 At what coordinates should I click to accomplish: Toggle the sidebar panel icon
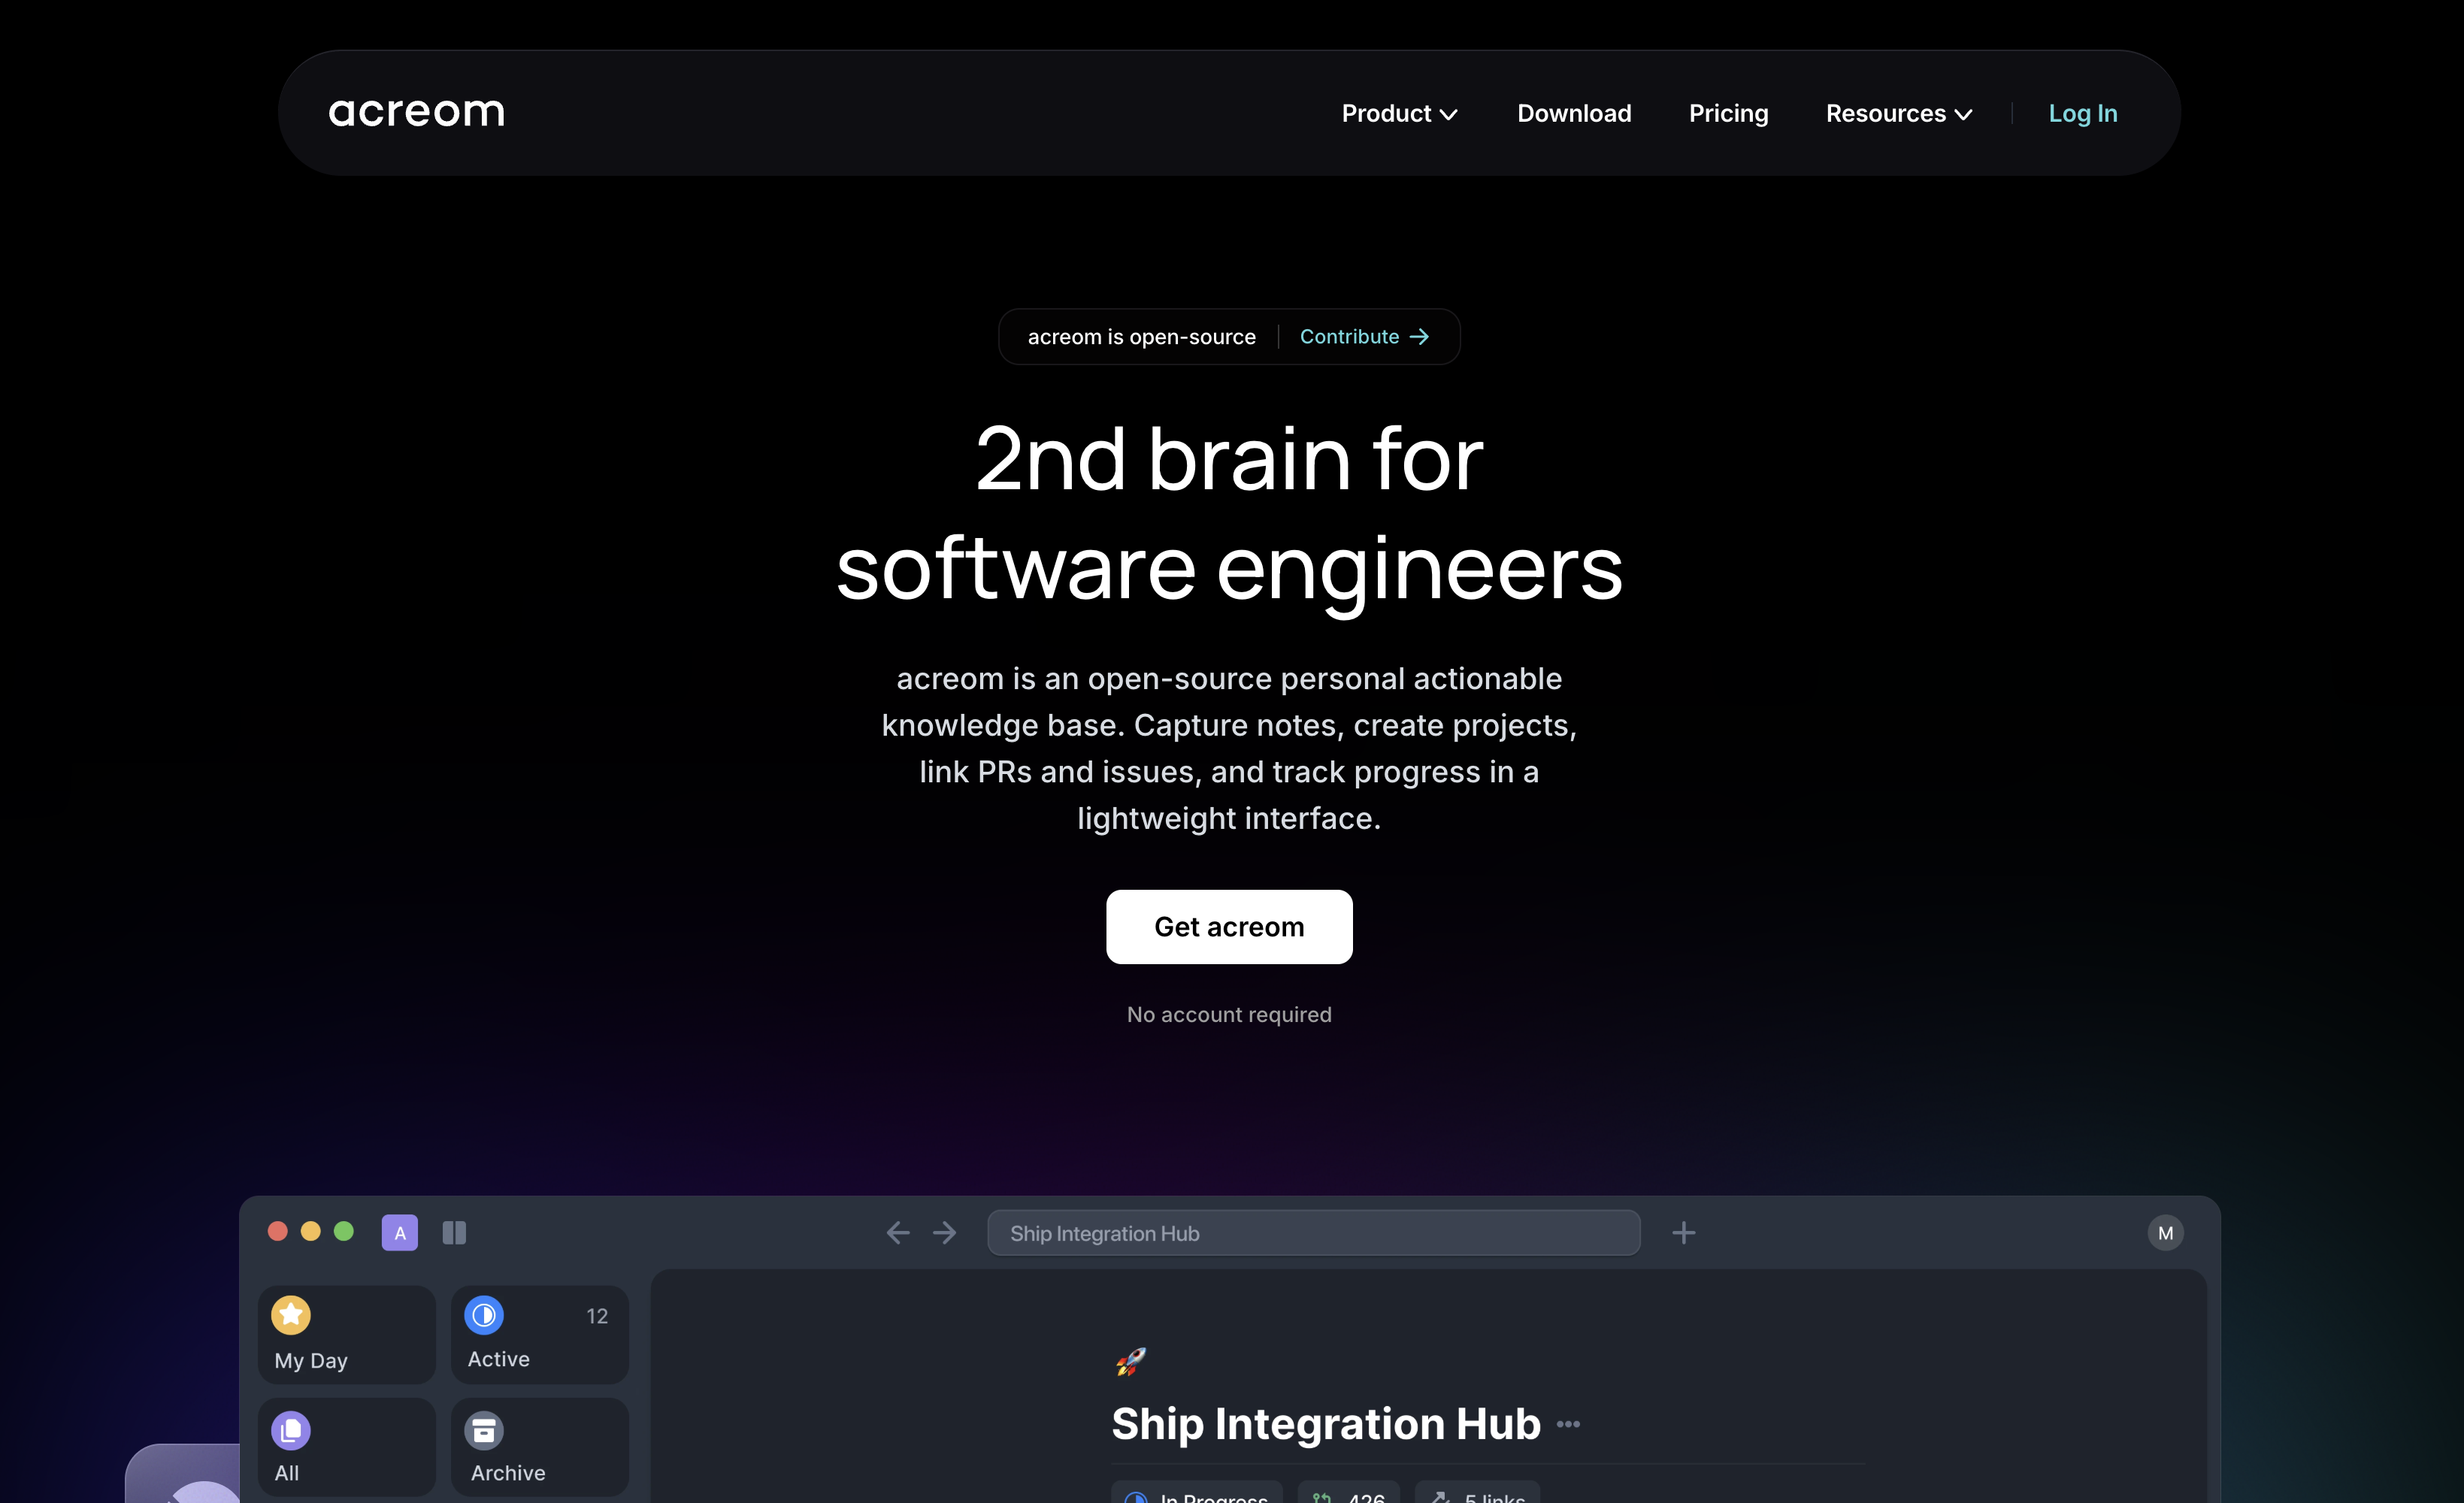[454, 1233]
